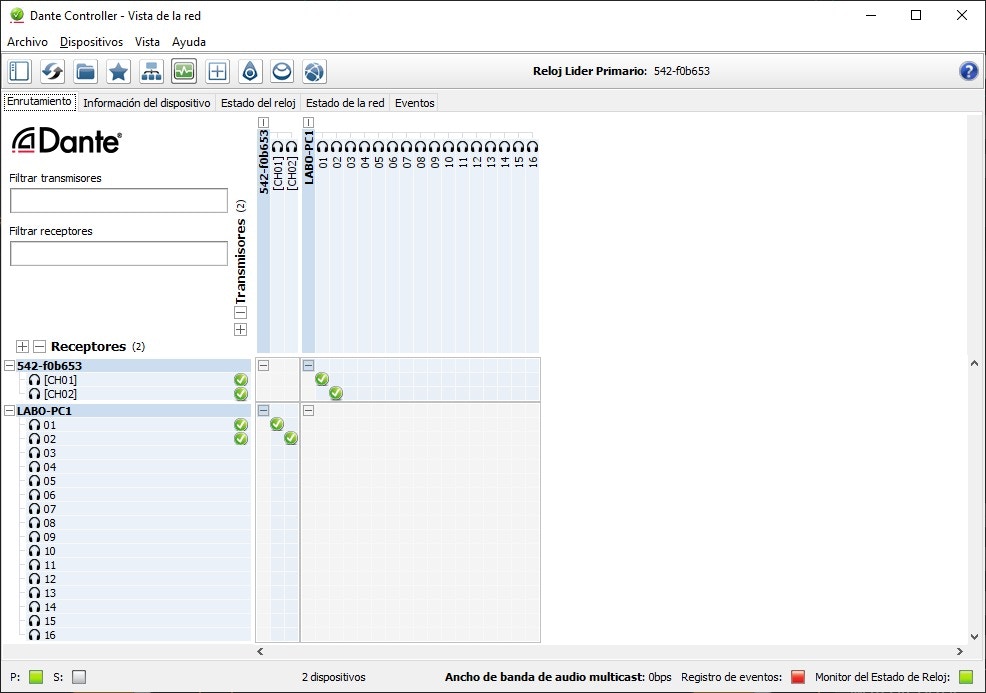The height and width of the screenshot is (693, 986).
Task: Click the horizontal scrollbar left arrow
Action: click(x=260, y=651)
